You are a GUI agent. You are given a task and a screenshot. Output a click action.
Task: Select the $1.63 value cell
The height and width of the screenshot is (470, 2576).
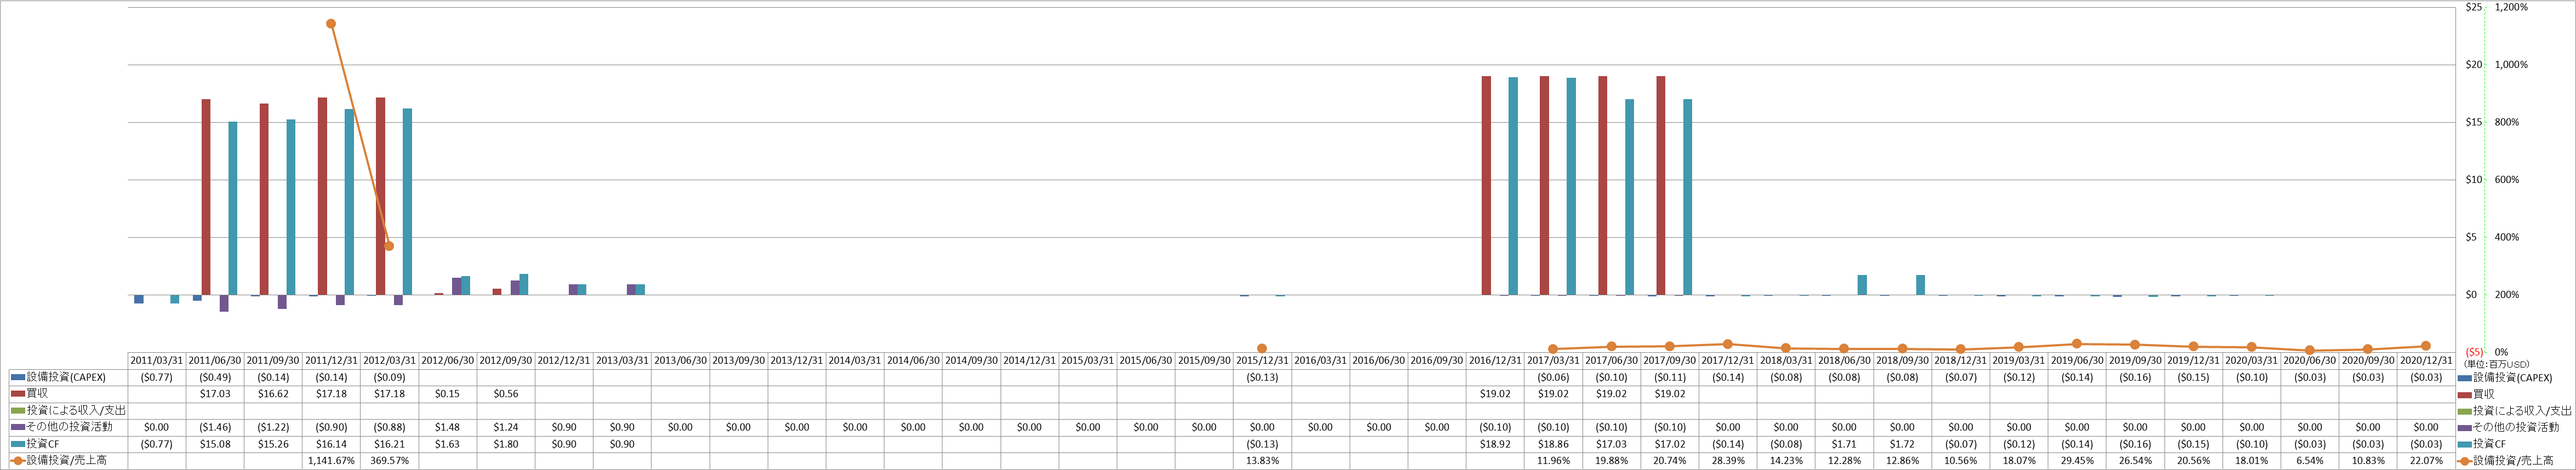(x=447, y=444)
